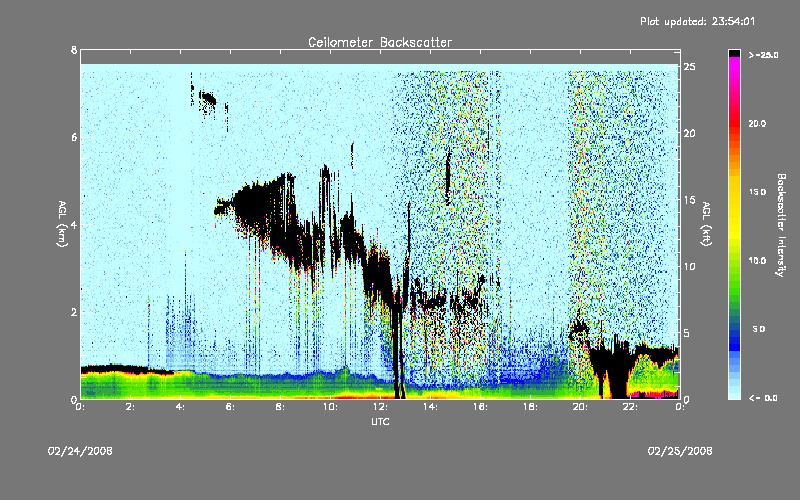Viewport: 800px width, 500px height.
Task: Click the vertical black streak near 5 km at 14:40 UTC
Action: tap(447, 176)
